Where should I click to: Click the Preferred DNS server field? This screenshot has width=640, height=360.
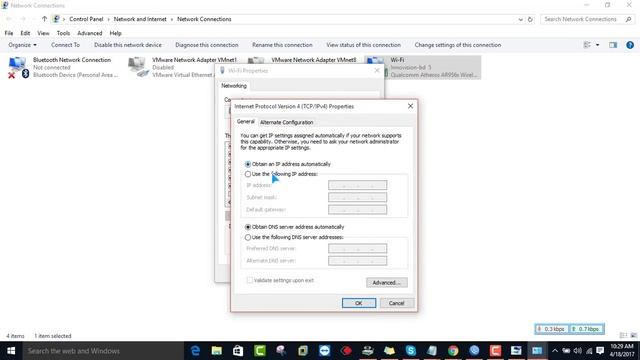(358, 249)
